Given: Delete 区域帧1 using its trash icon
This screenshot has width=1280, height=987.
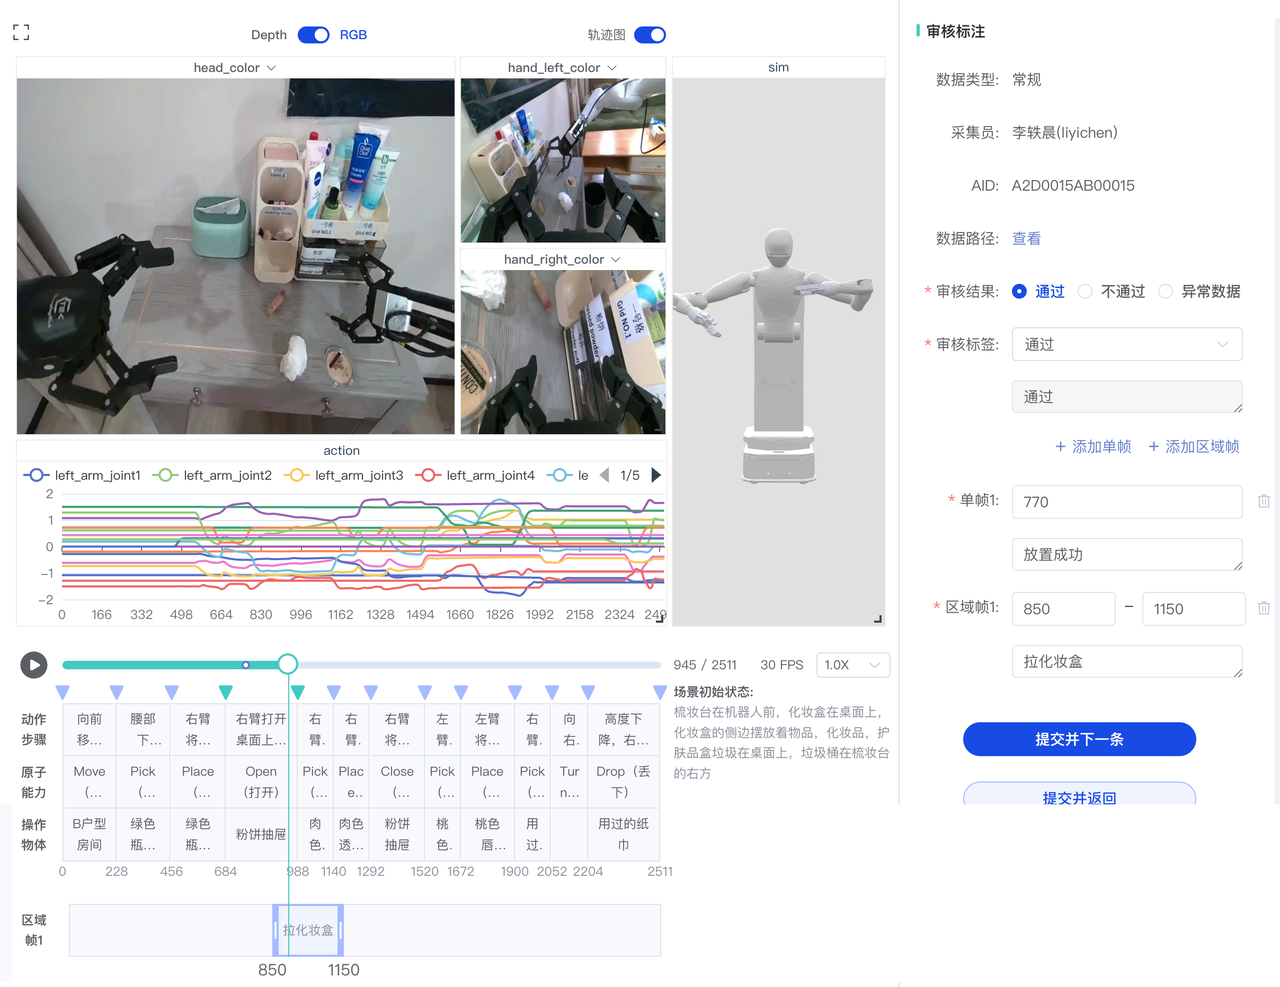Looking at the screenshot, I should tap(1263, 608).
